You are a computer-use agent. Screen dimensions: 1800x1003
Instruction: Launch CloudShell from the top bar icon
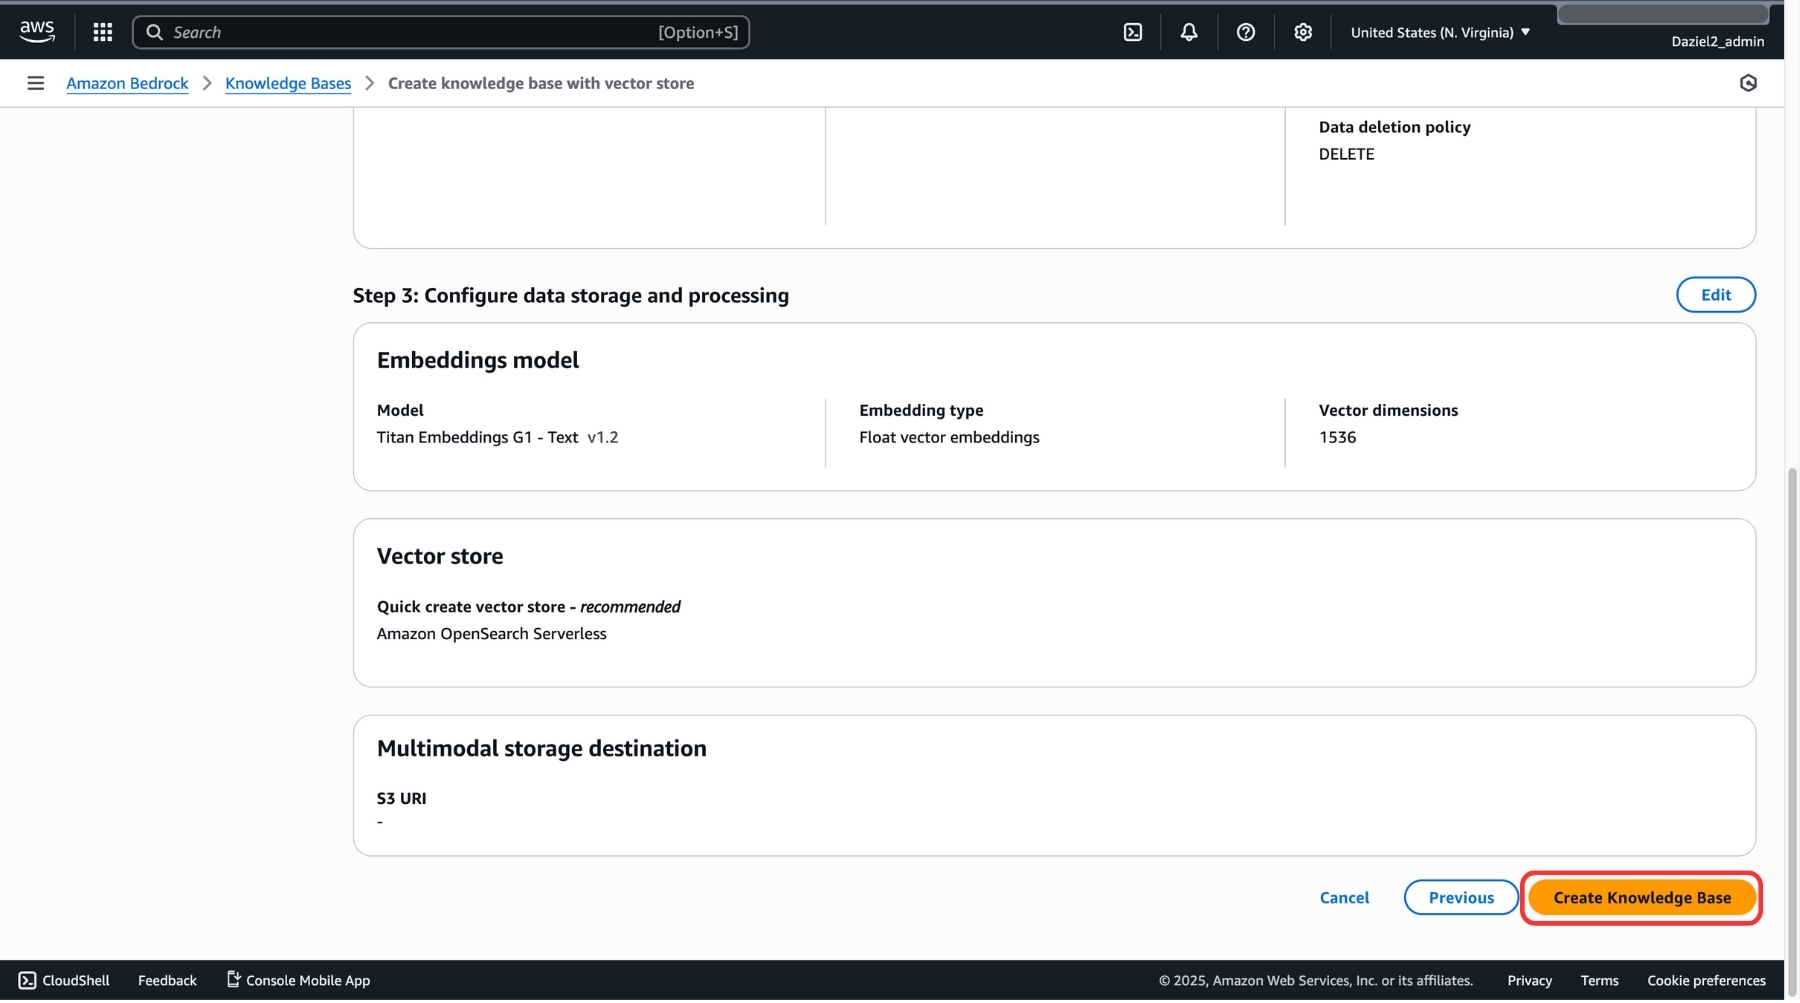[1132, 32]
